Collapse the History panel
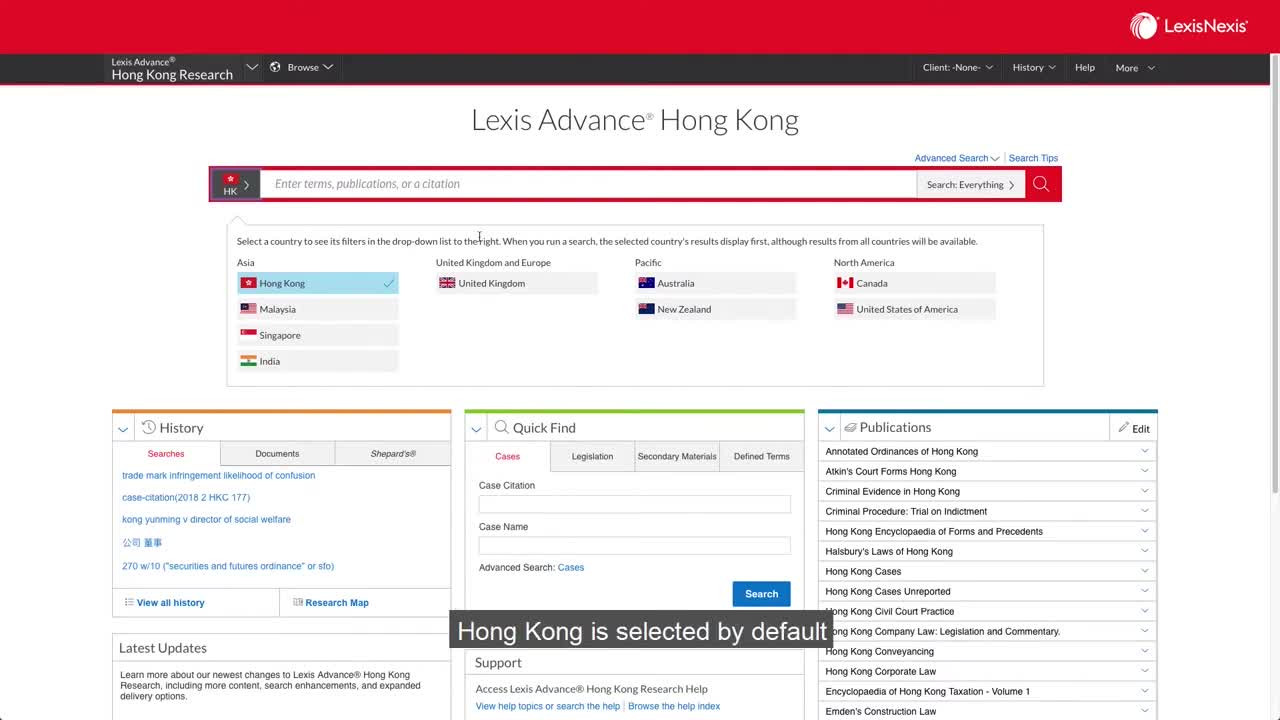The height and width of the screenshot is (720, 1280). tap(123, 429)
